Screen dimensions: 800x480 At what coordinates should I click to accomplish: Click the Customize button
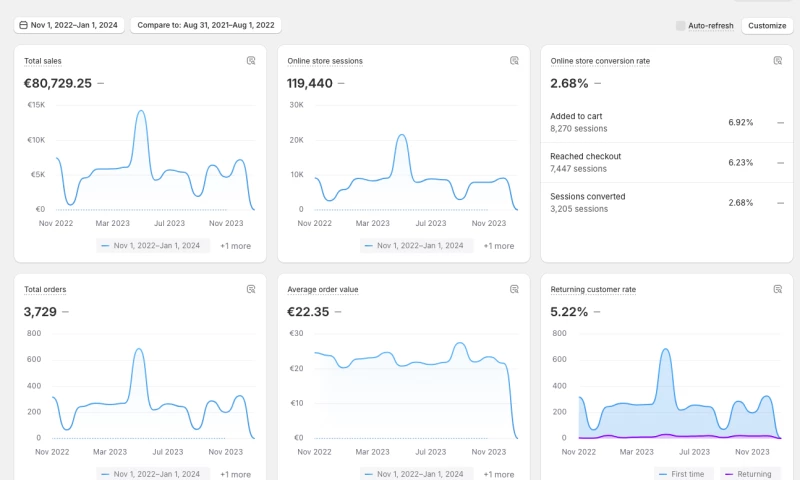[767, 25]
